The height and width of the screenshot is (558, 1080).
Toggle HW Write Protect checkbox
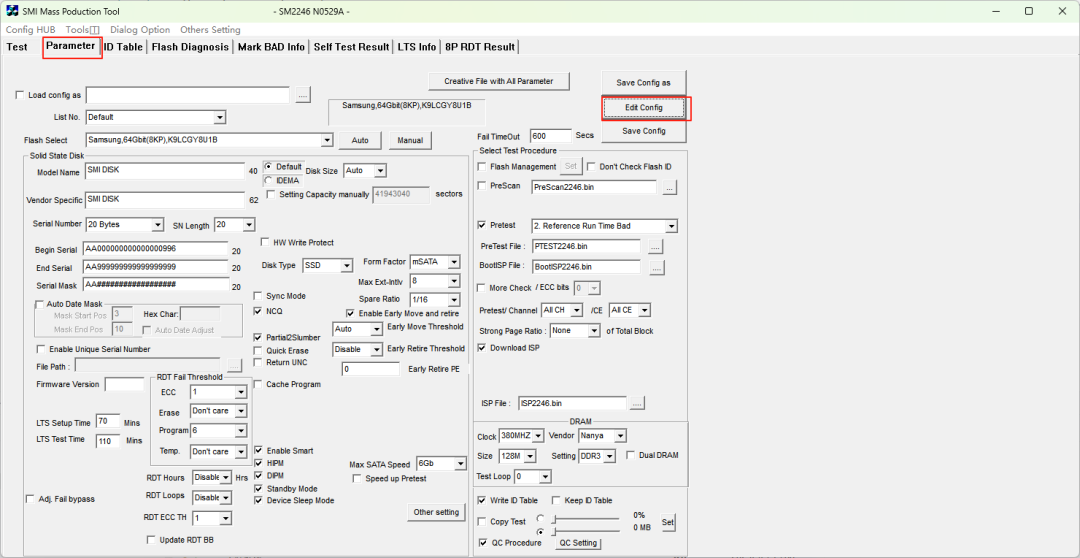265,242
